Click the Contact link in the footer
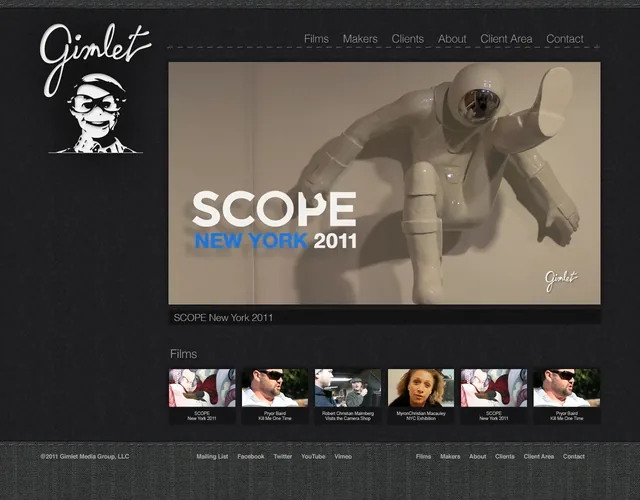This screenshot has height=500, width=640. click(x=574, y=456)
